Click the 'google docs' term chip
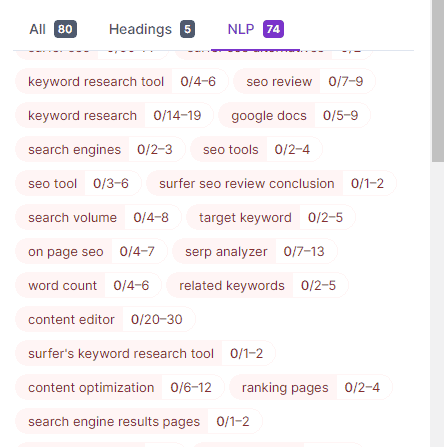444x447 pixels. 294,115
